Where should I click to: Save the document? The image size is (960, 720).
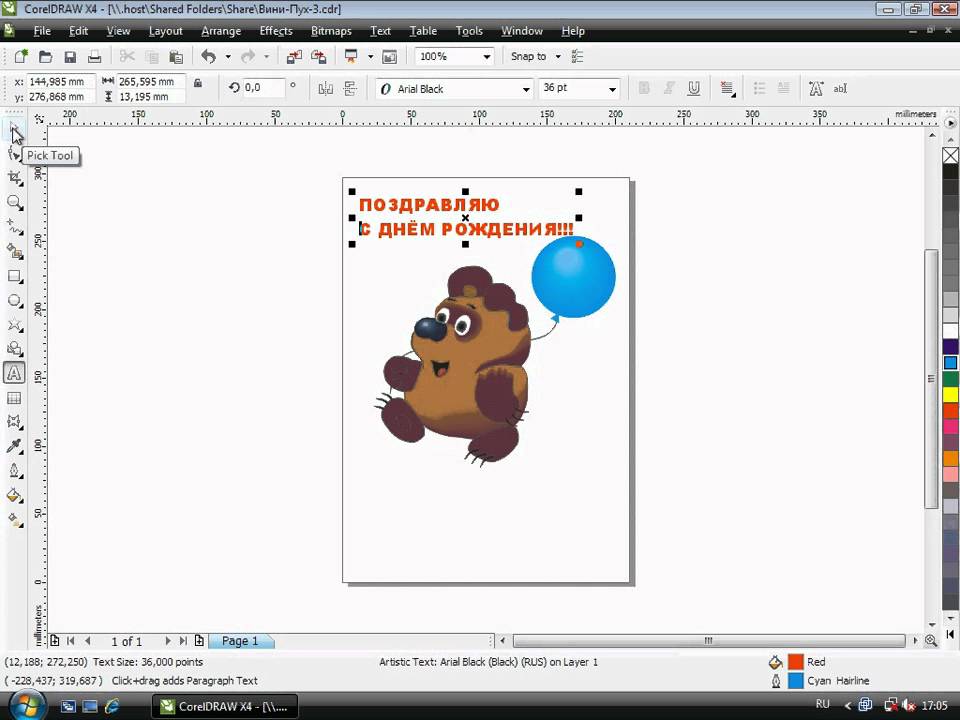[x=70, y=57]
